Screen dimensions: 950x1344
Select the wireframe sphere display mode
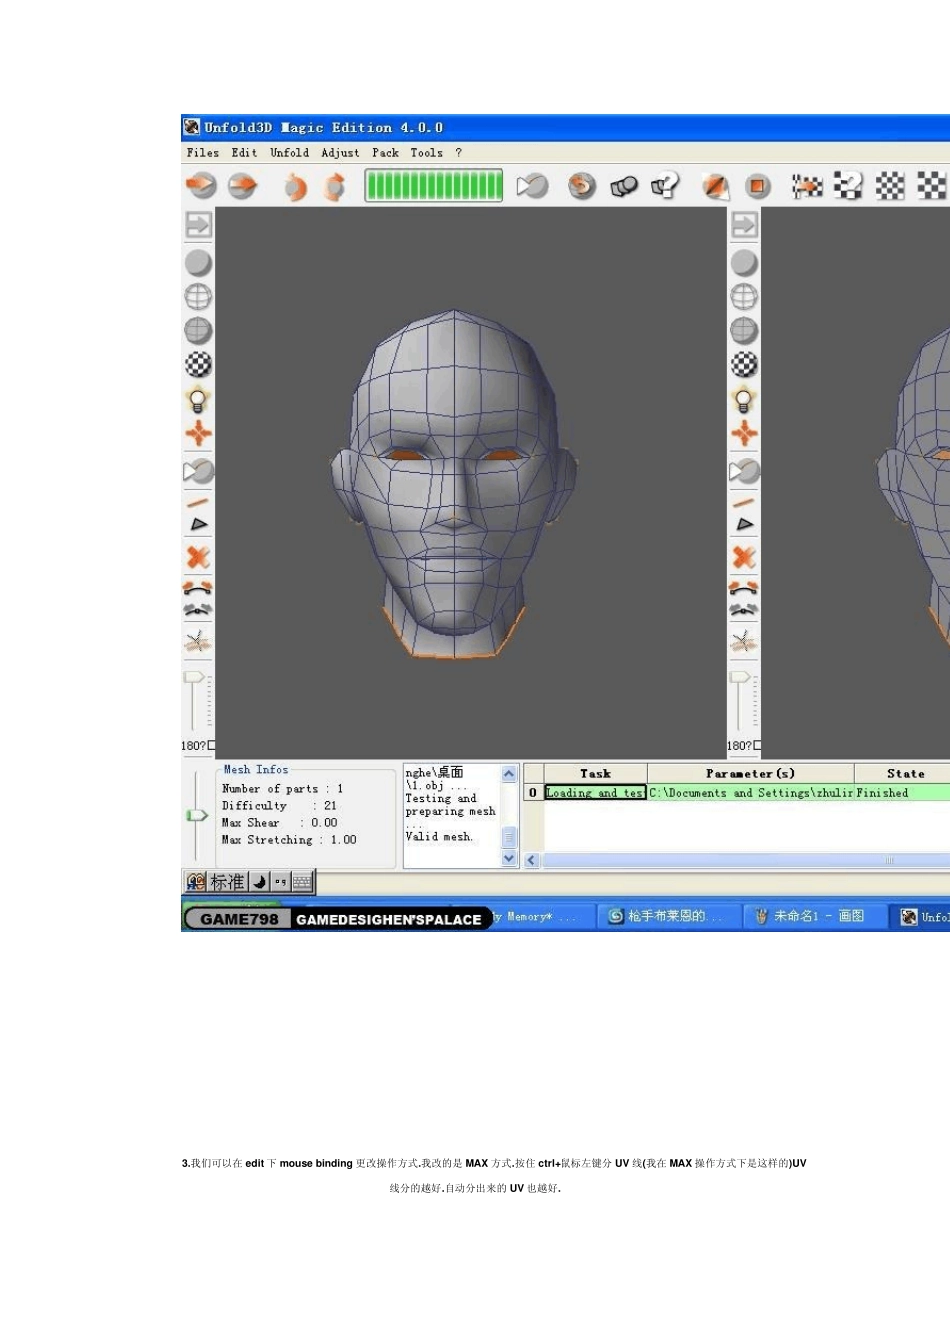[x=198, y=297]
